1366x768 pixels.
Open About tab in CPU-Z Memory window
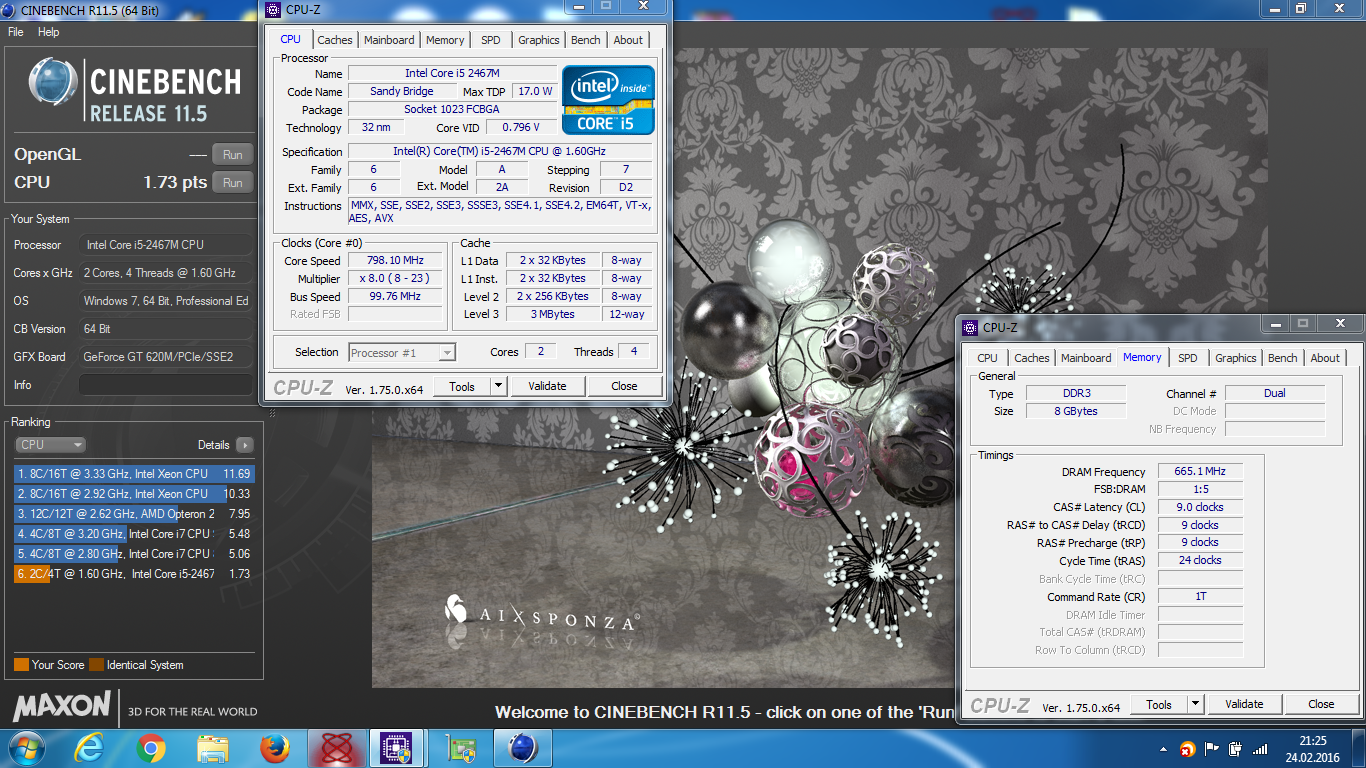(x=1325, y=358)
